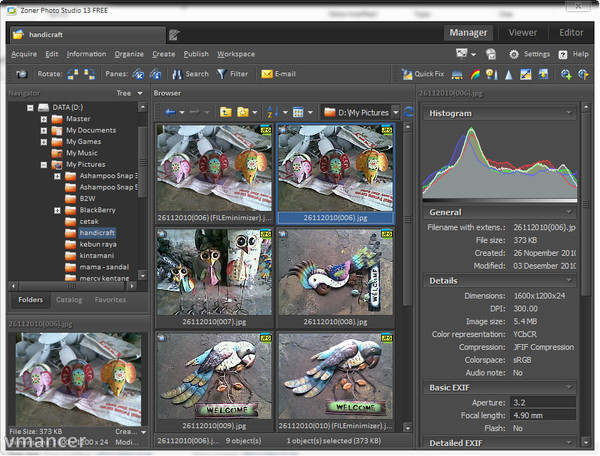Switch to the Viewer tab
600x456 pixels.
pyautogui.click(x=522, y=33)
